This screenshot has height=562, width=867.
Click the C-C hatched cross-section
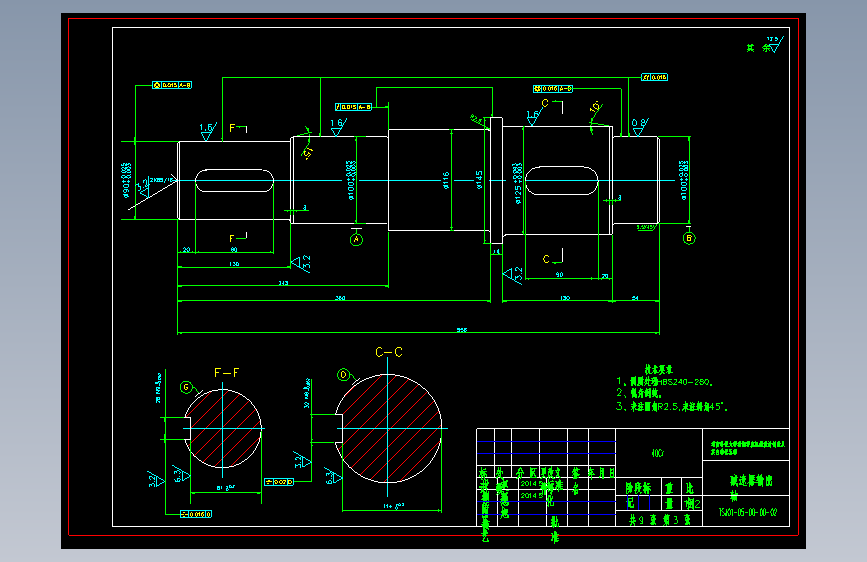[388, 429]
